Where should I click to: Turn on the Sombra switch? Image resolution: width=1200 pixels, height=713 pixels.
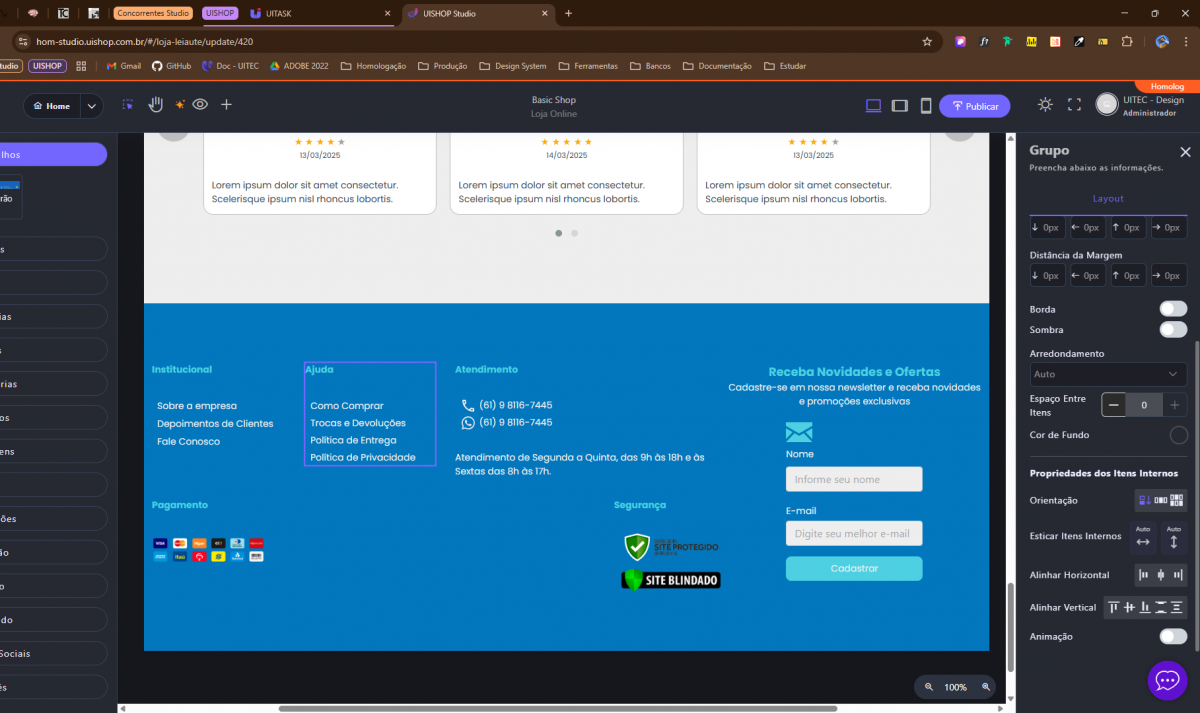1173,330
